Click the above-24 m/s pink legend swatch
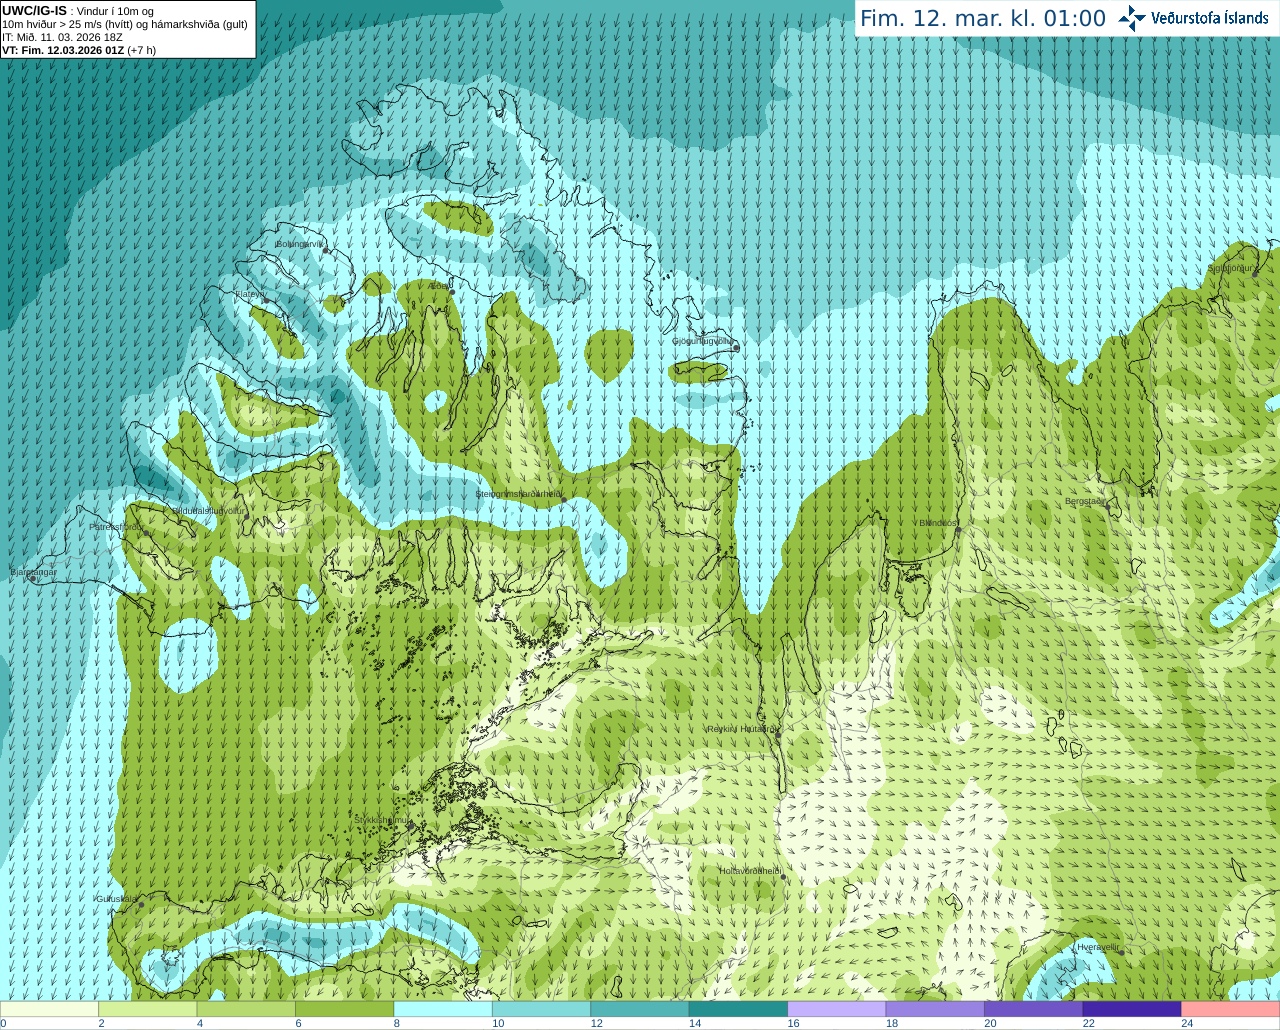The height and width of the screenshot is (1030, 1280). click(1231, 1009)
